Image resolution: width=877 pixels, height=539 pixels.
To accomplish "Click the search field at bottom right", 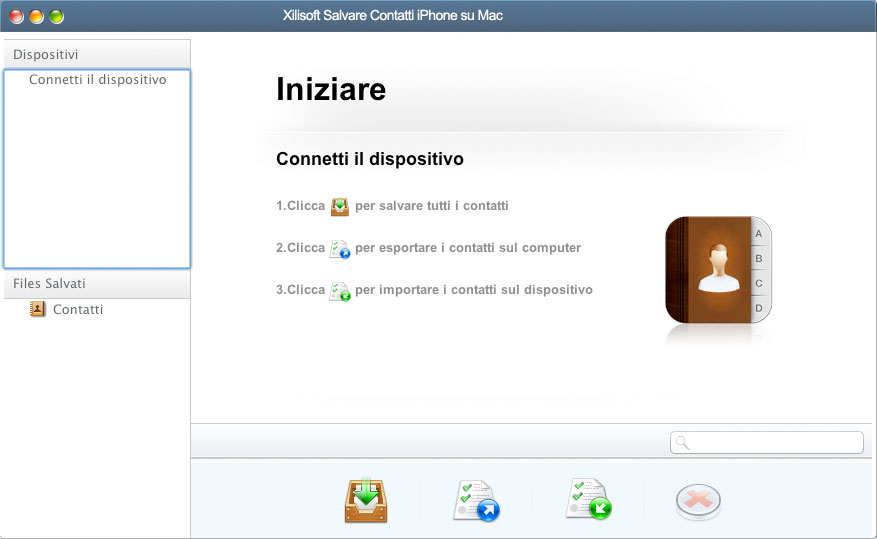I will click(x=767, y=443).
